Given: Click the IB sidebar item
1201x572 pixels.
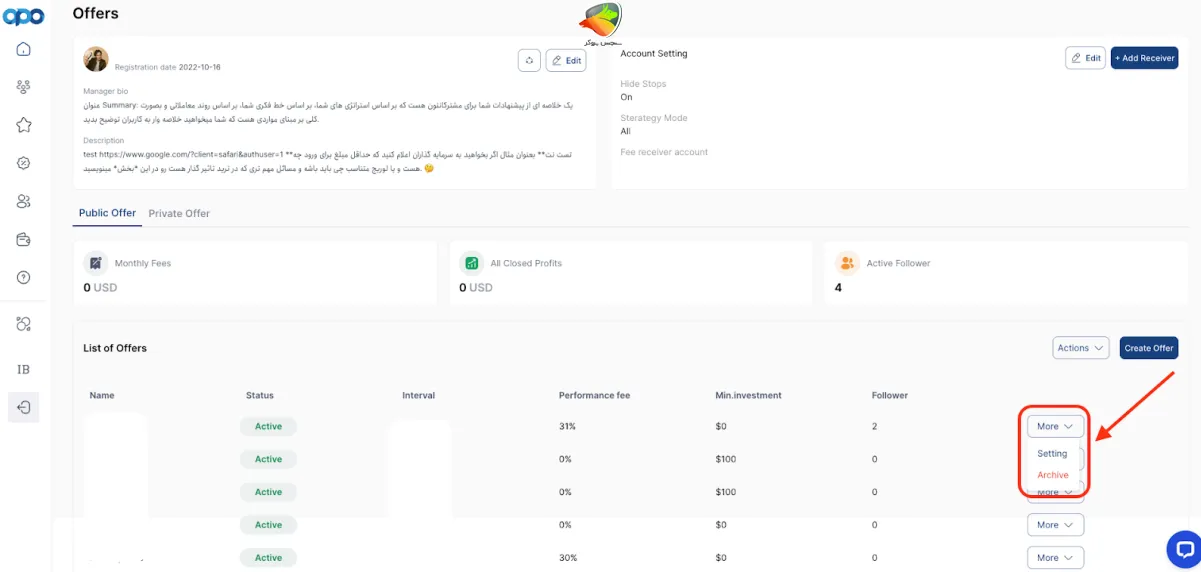Looking at the screenshot, I should 24,369.
